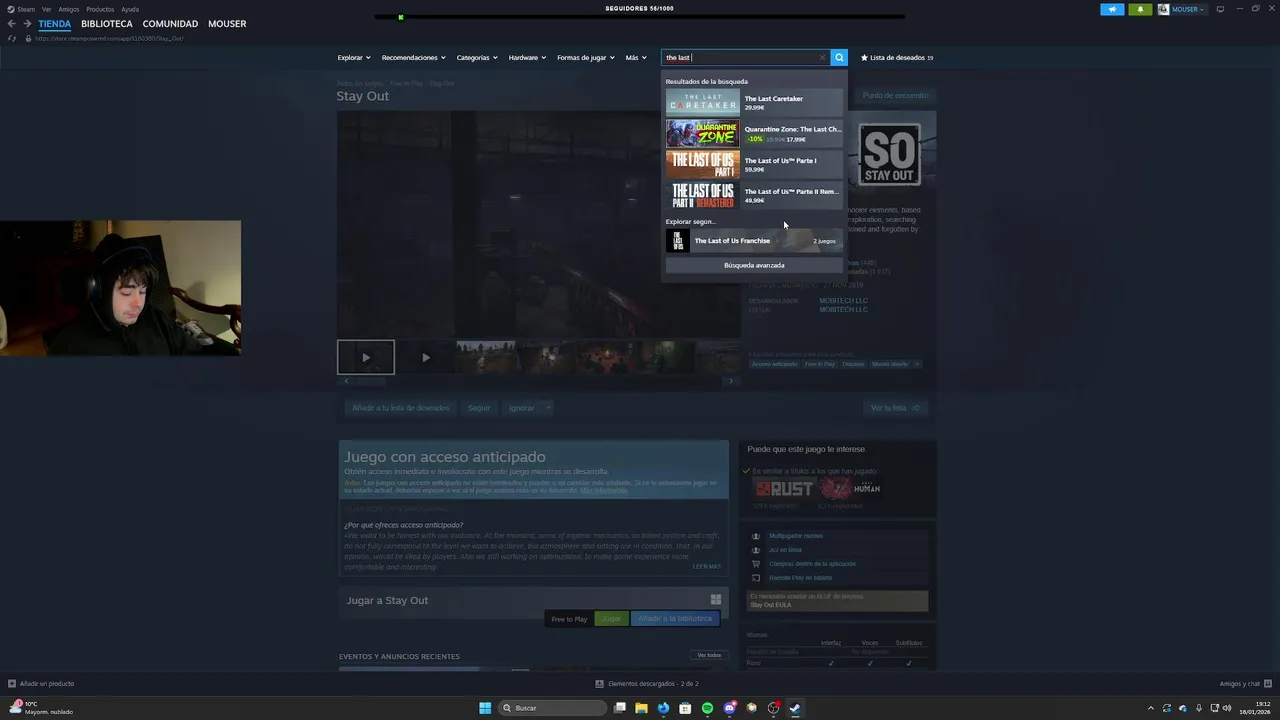
Task: Click the Windows Start button
Action: (485, 708)
